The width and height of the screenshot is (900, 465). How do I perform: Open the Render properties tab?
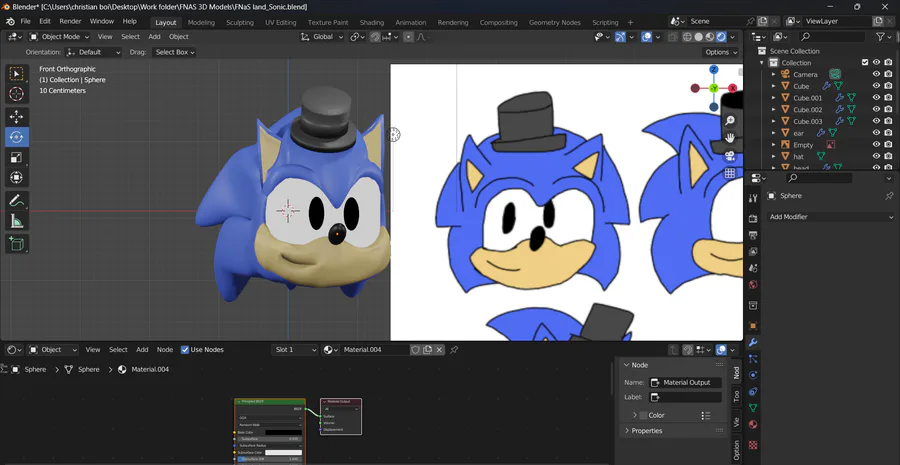(753, 219)
